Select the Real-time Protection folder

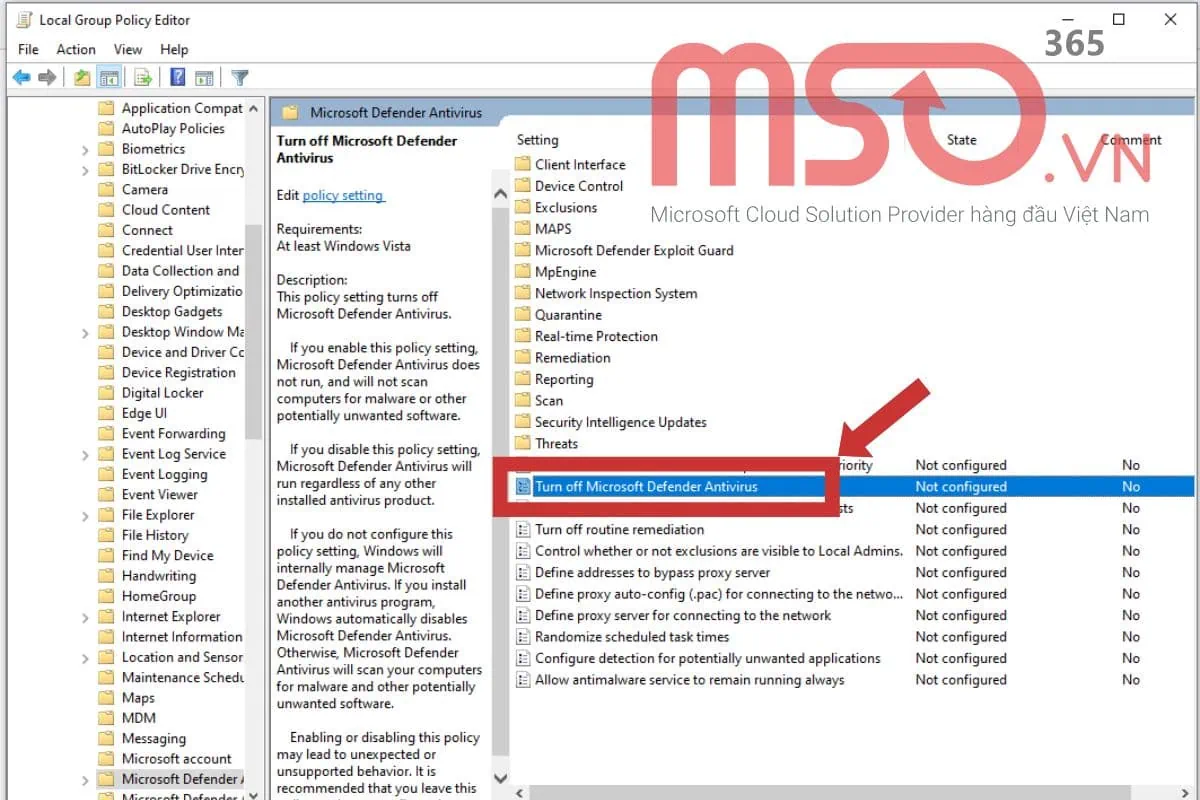pos(594,336)
